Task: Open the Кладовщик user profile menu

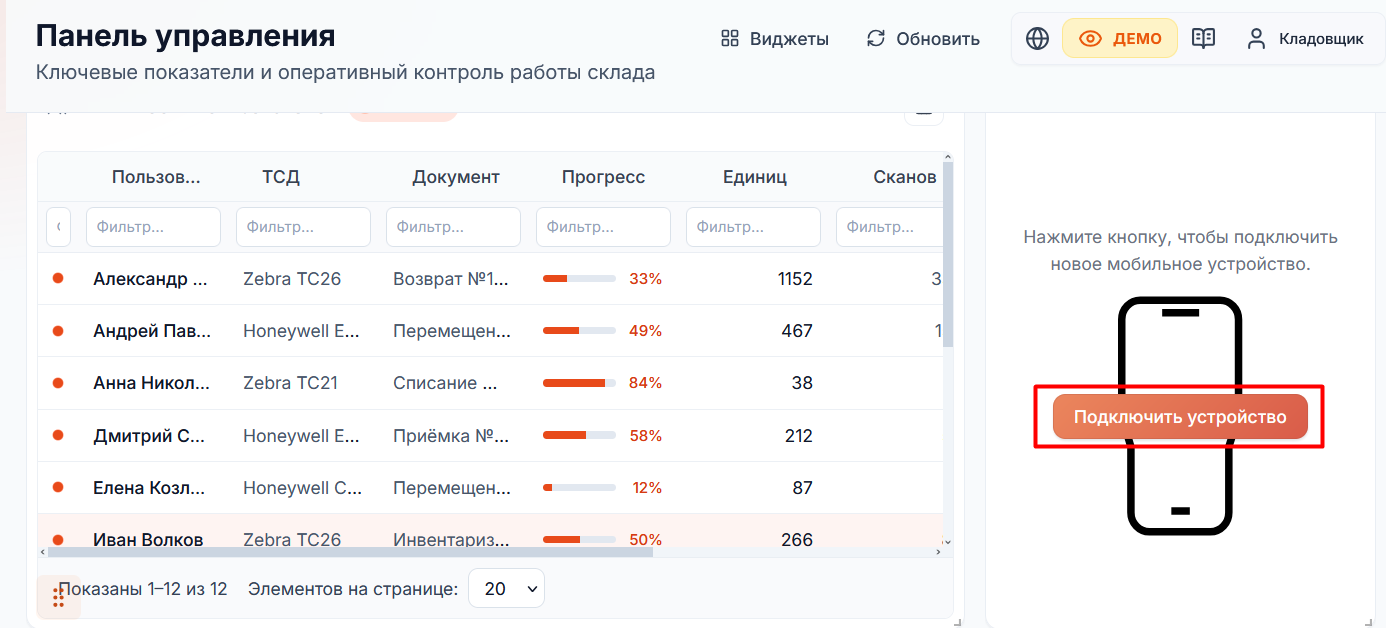Action: click(1305, 39)
